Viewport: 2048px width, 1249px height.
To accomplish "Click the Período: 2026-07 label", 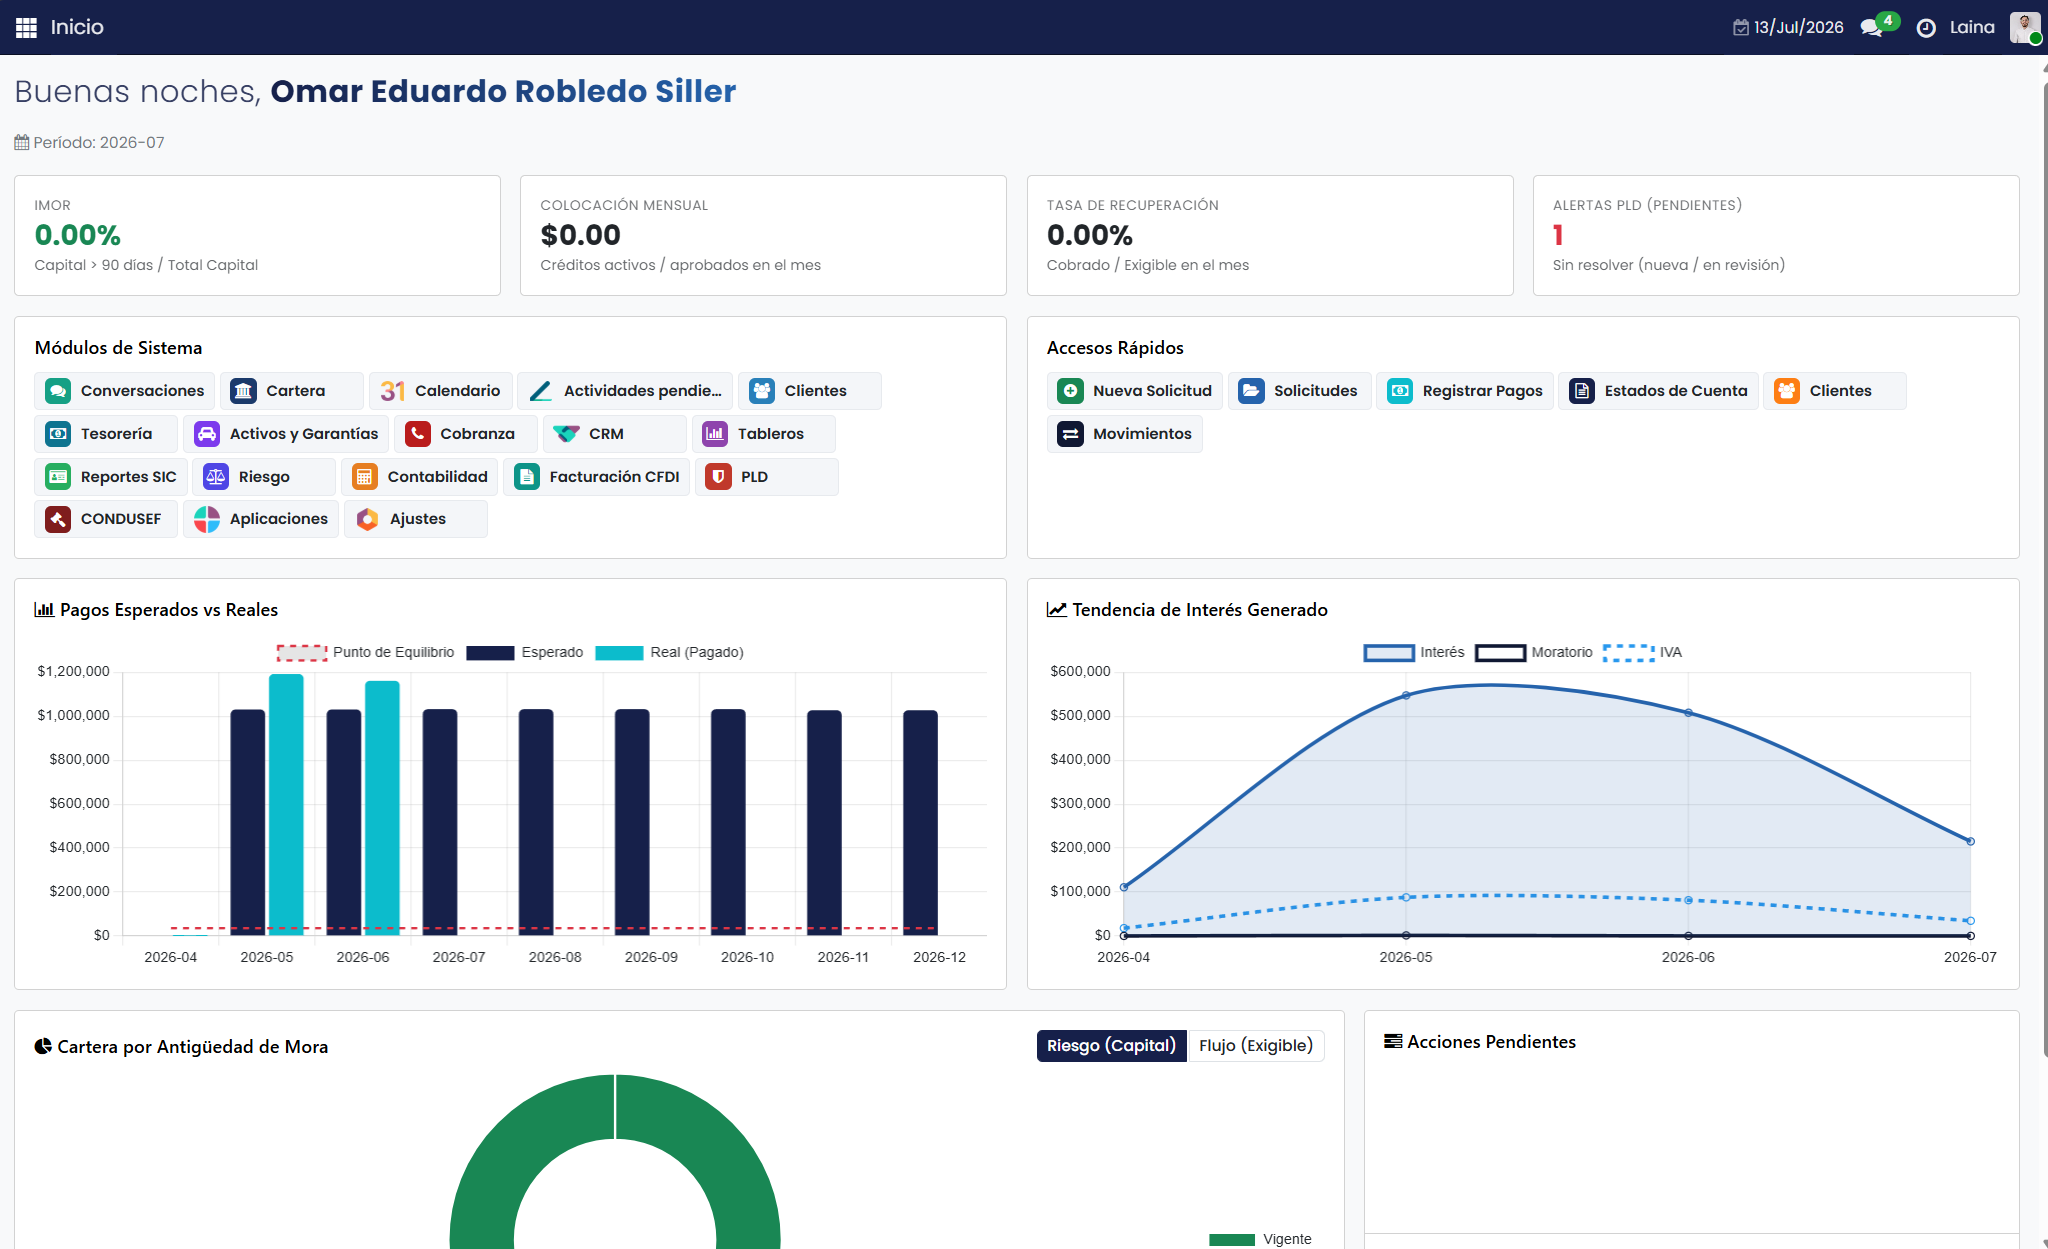I will [x=90, y=143].
